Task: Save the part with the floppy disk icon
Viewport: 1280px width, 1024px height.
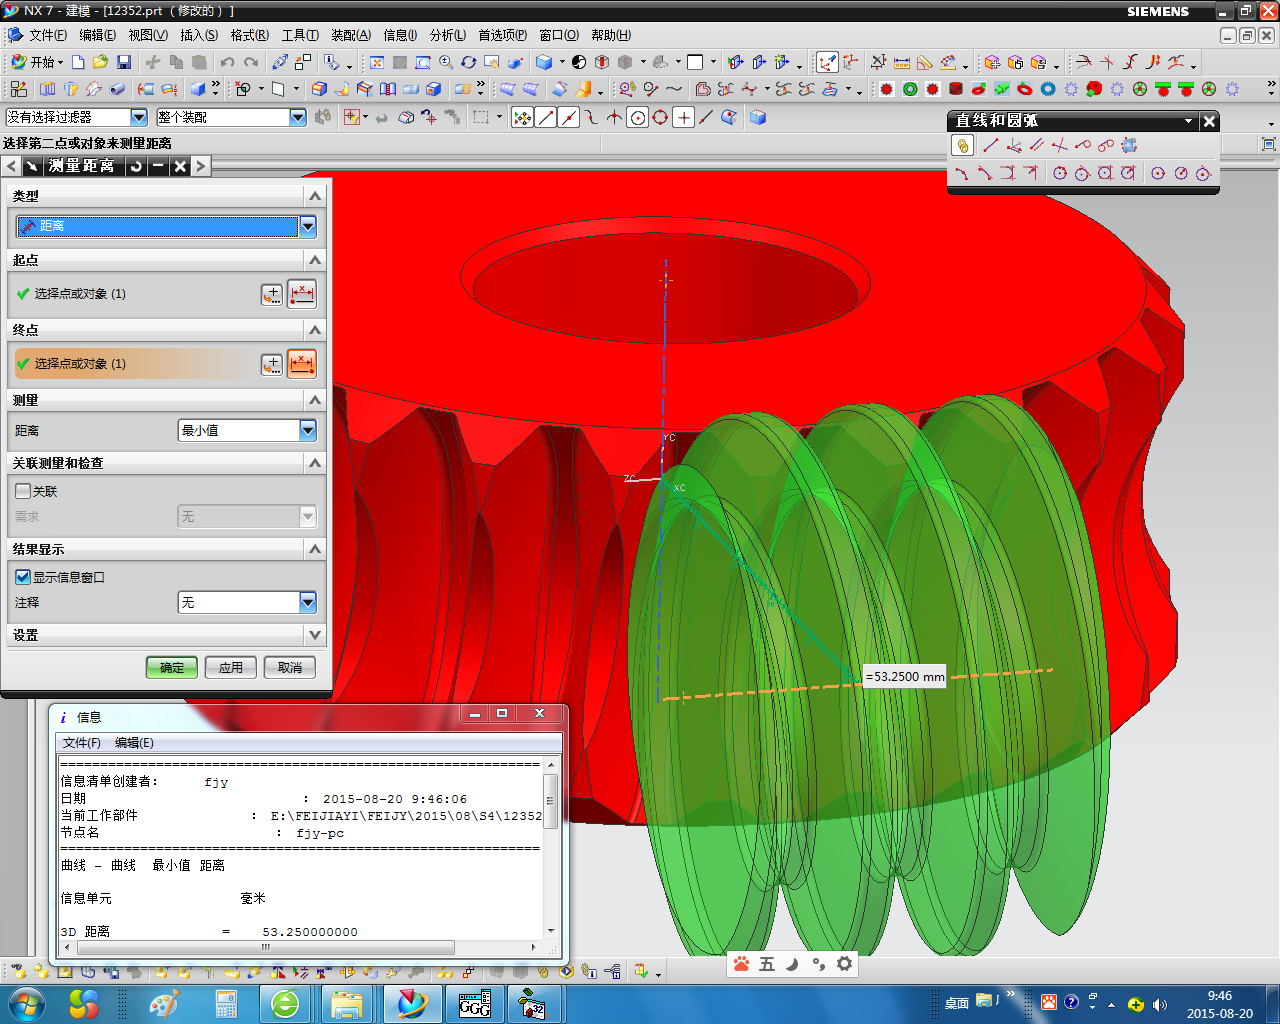Action: (124, 62)
